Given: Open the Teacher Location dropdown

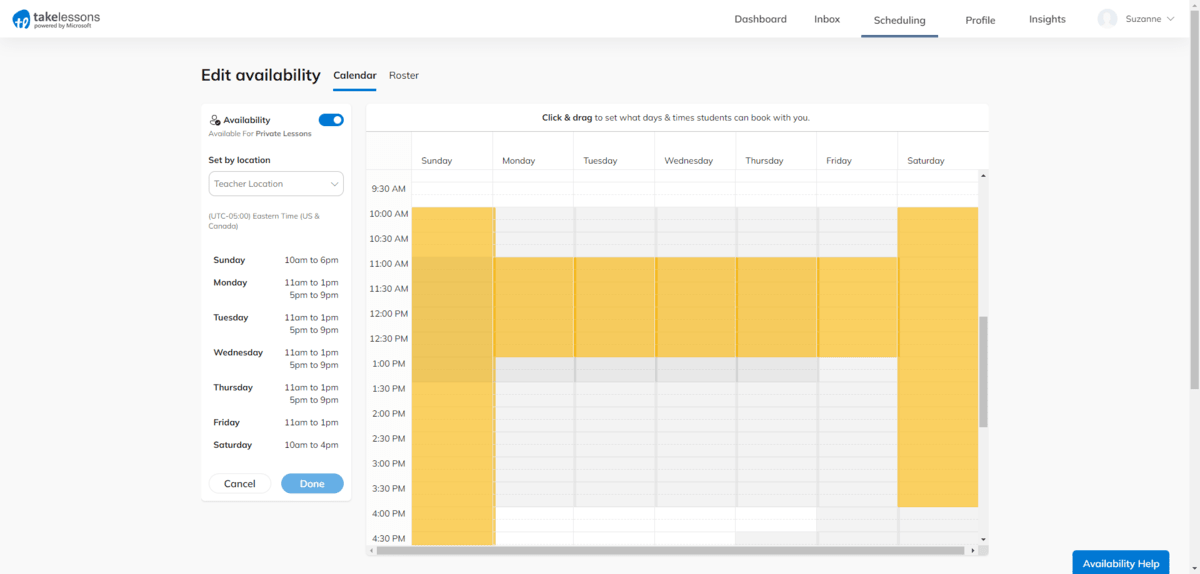Looking at the screenshot, I should 276,184.
